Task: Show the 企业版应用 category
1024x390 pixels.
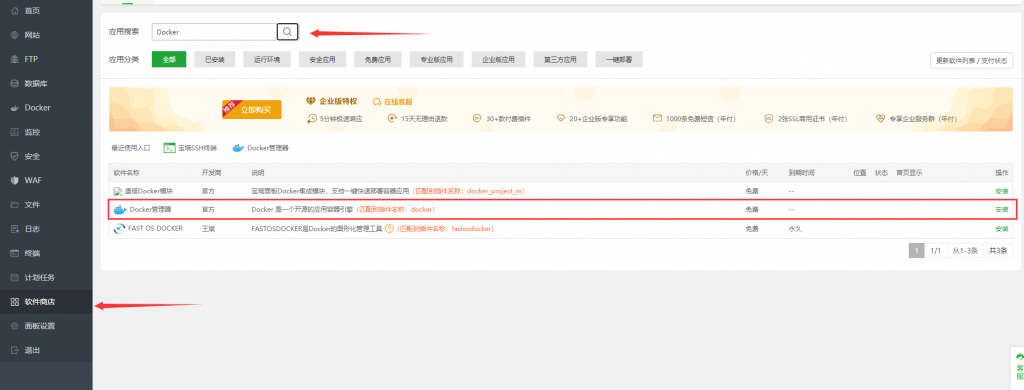Action: [498, 59]
